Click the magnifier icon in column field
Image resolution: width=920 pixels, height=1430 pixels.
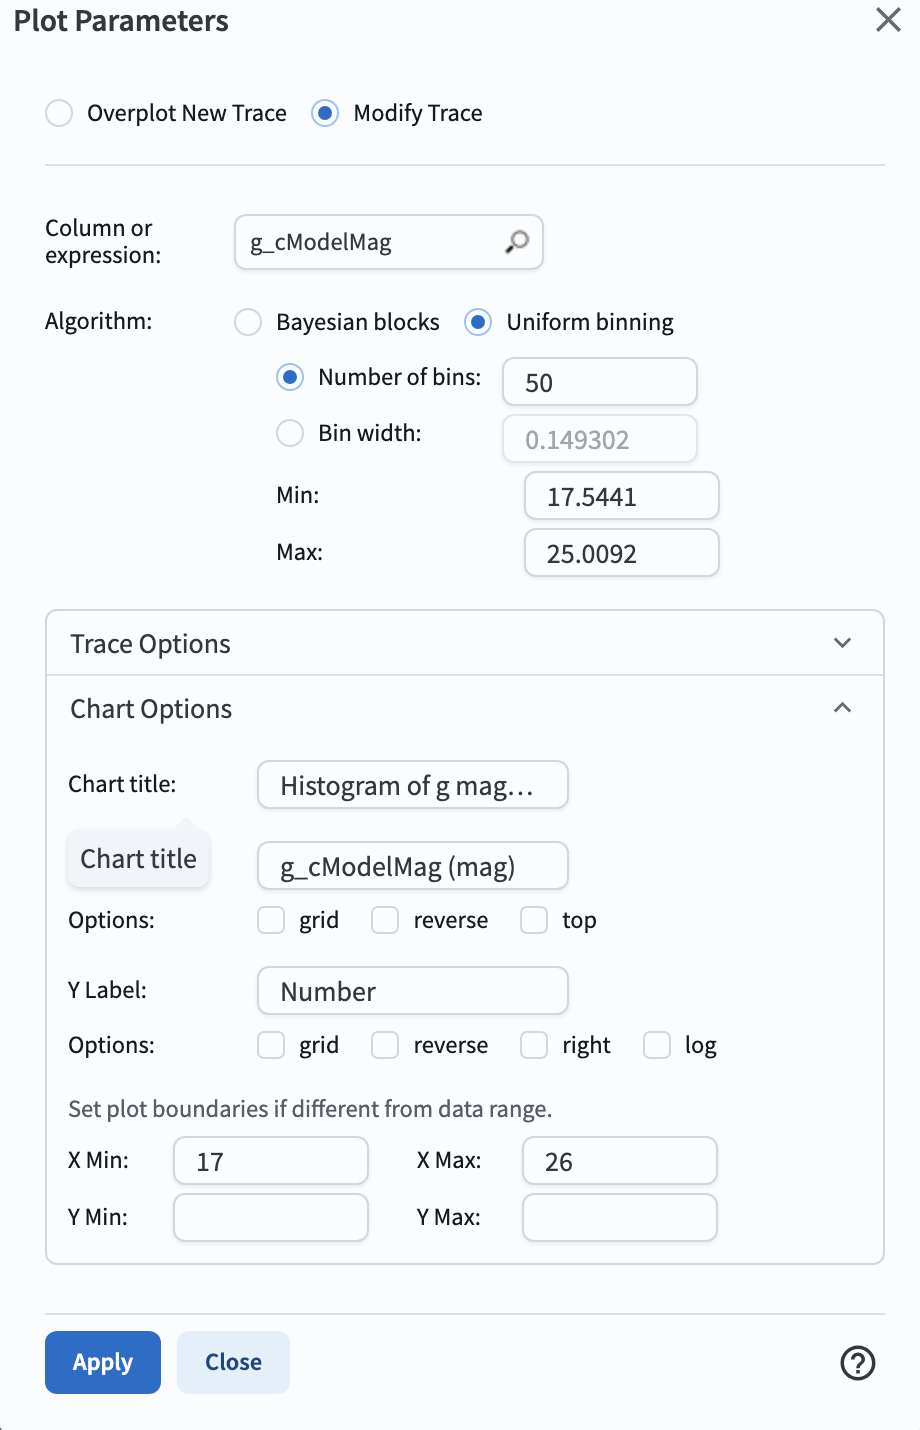point(517,242)
